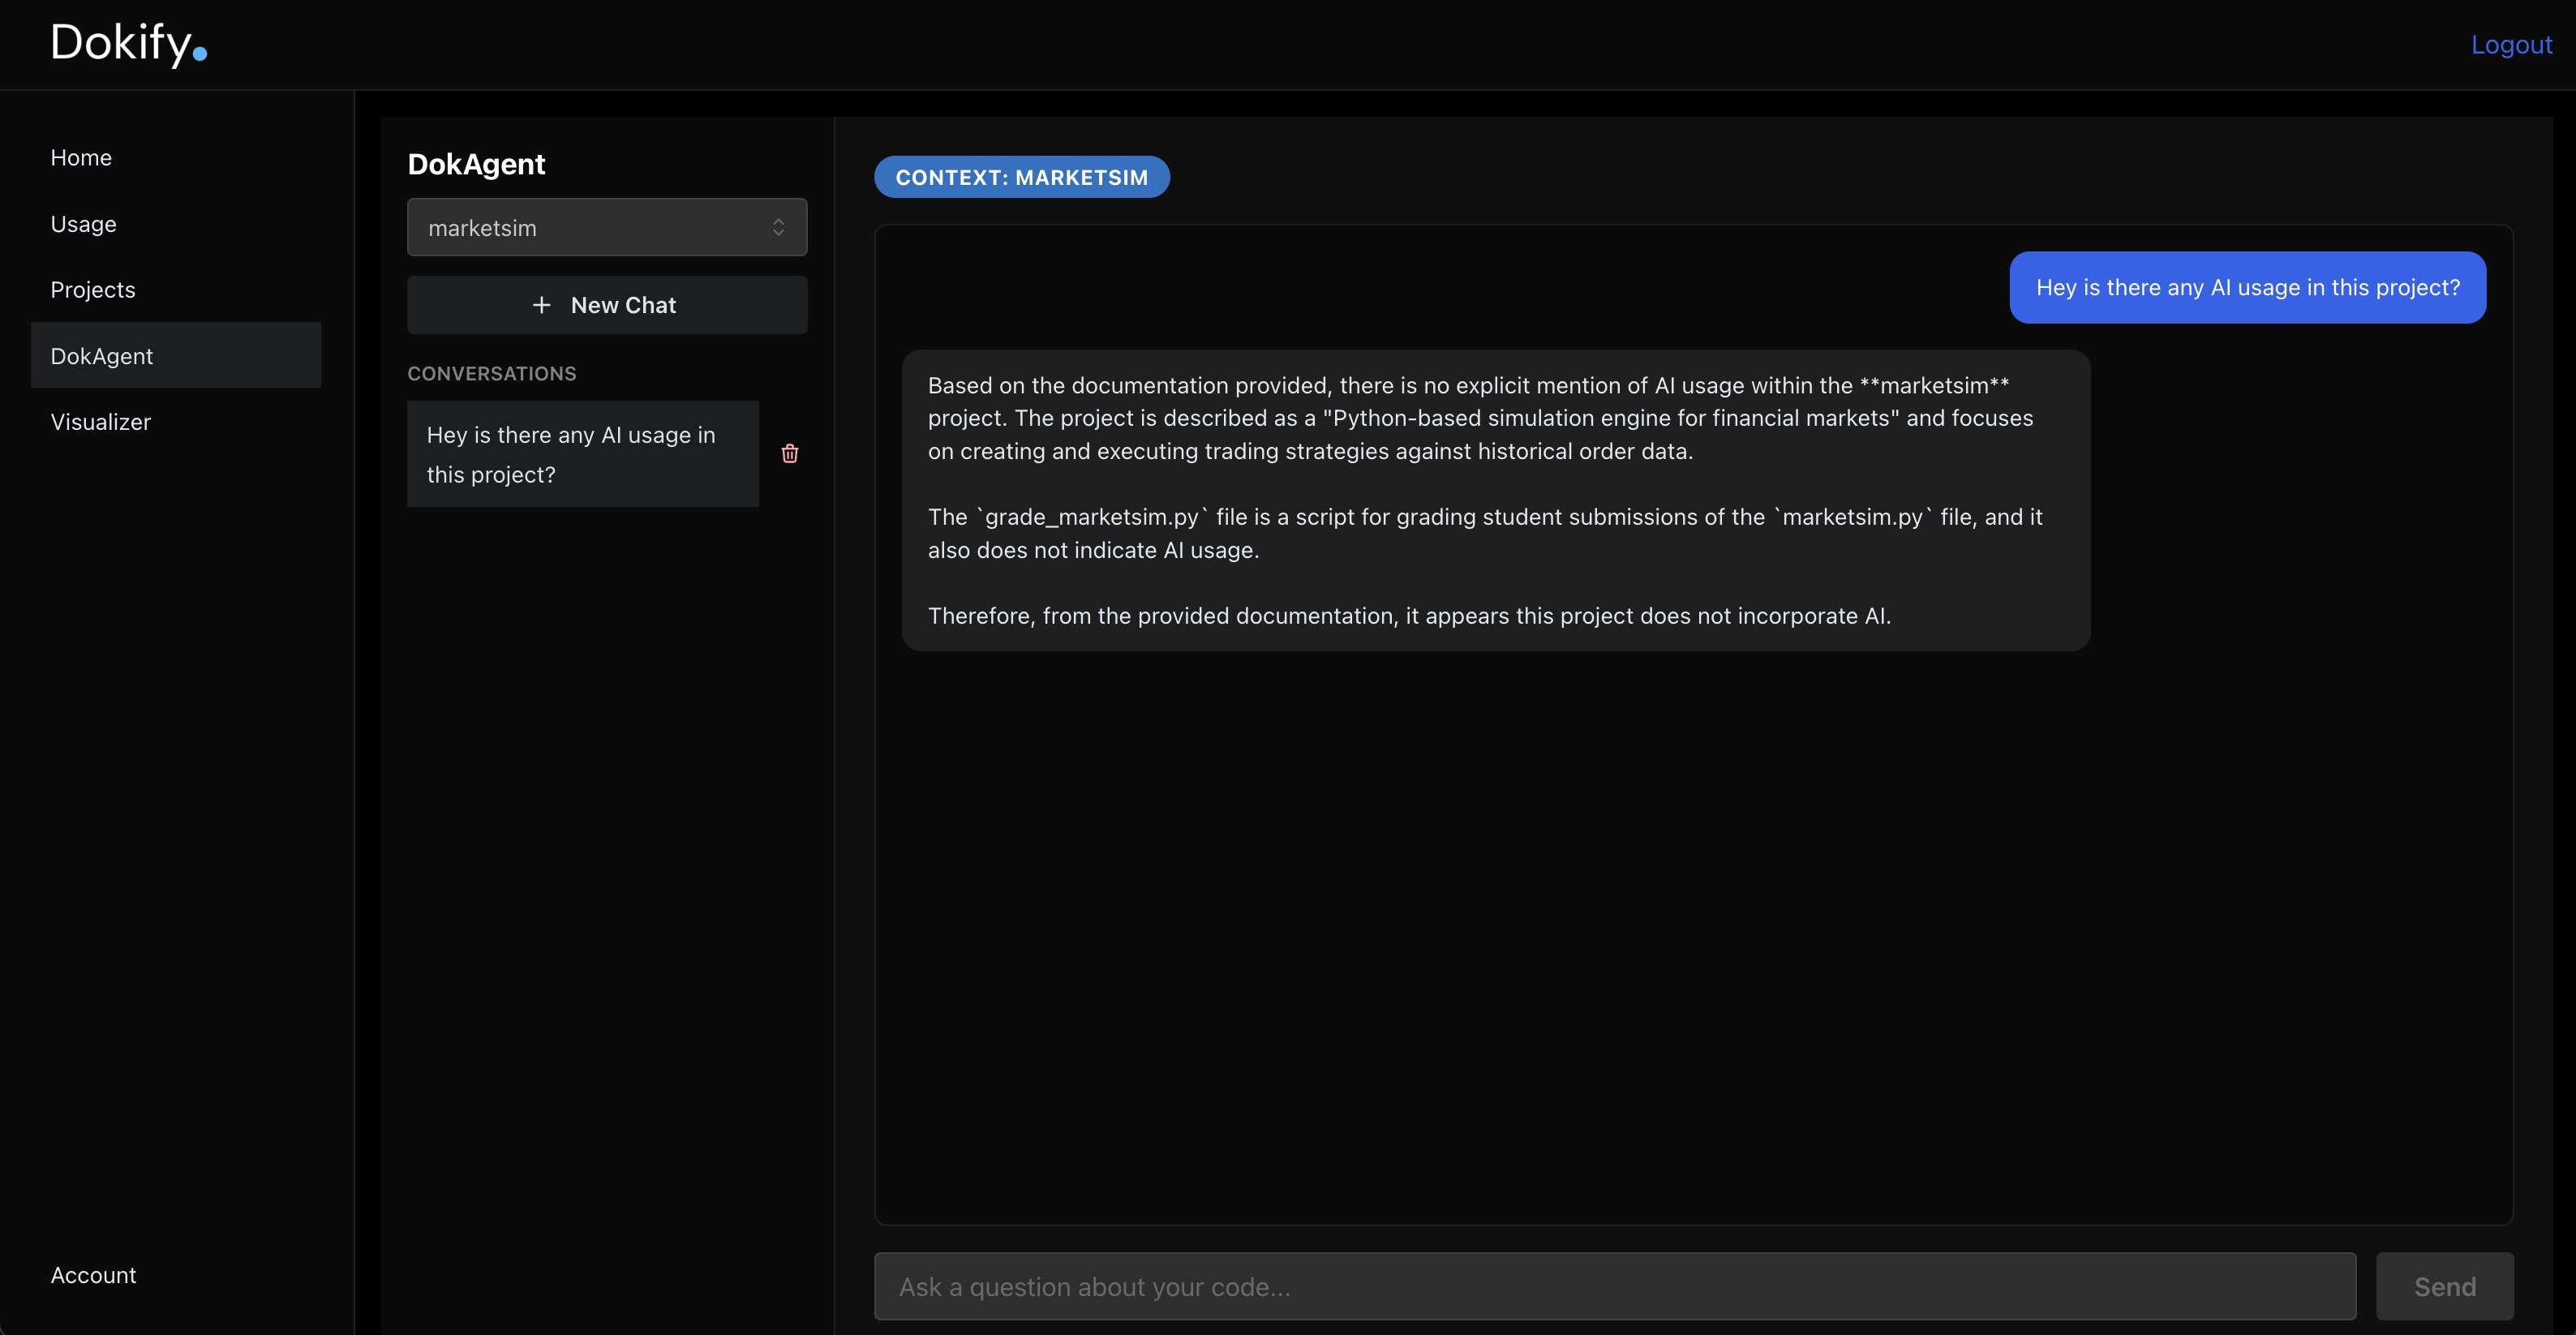This screenshot has width=2576, height=1335.
Task: Click the DokAgent panel heading
Action: pos(476,164)
